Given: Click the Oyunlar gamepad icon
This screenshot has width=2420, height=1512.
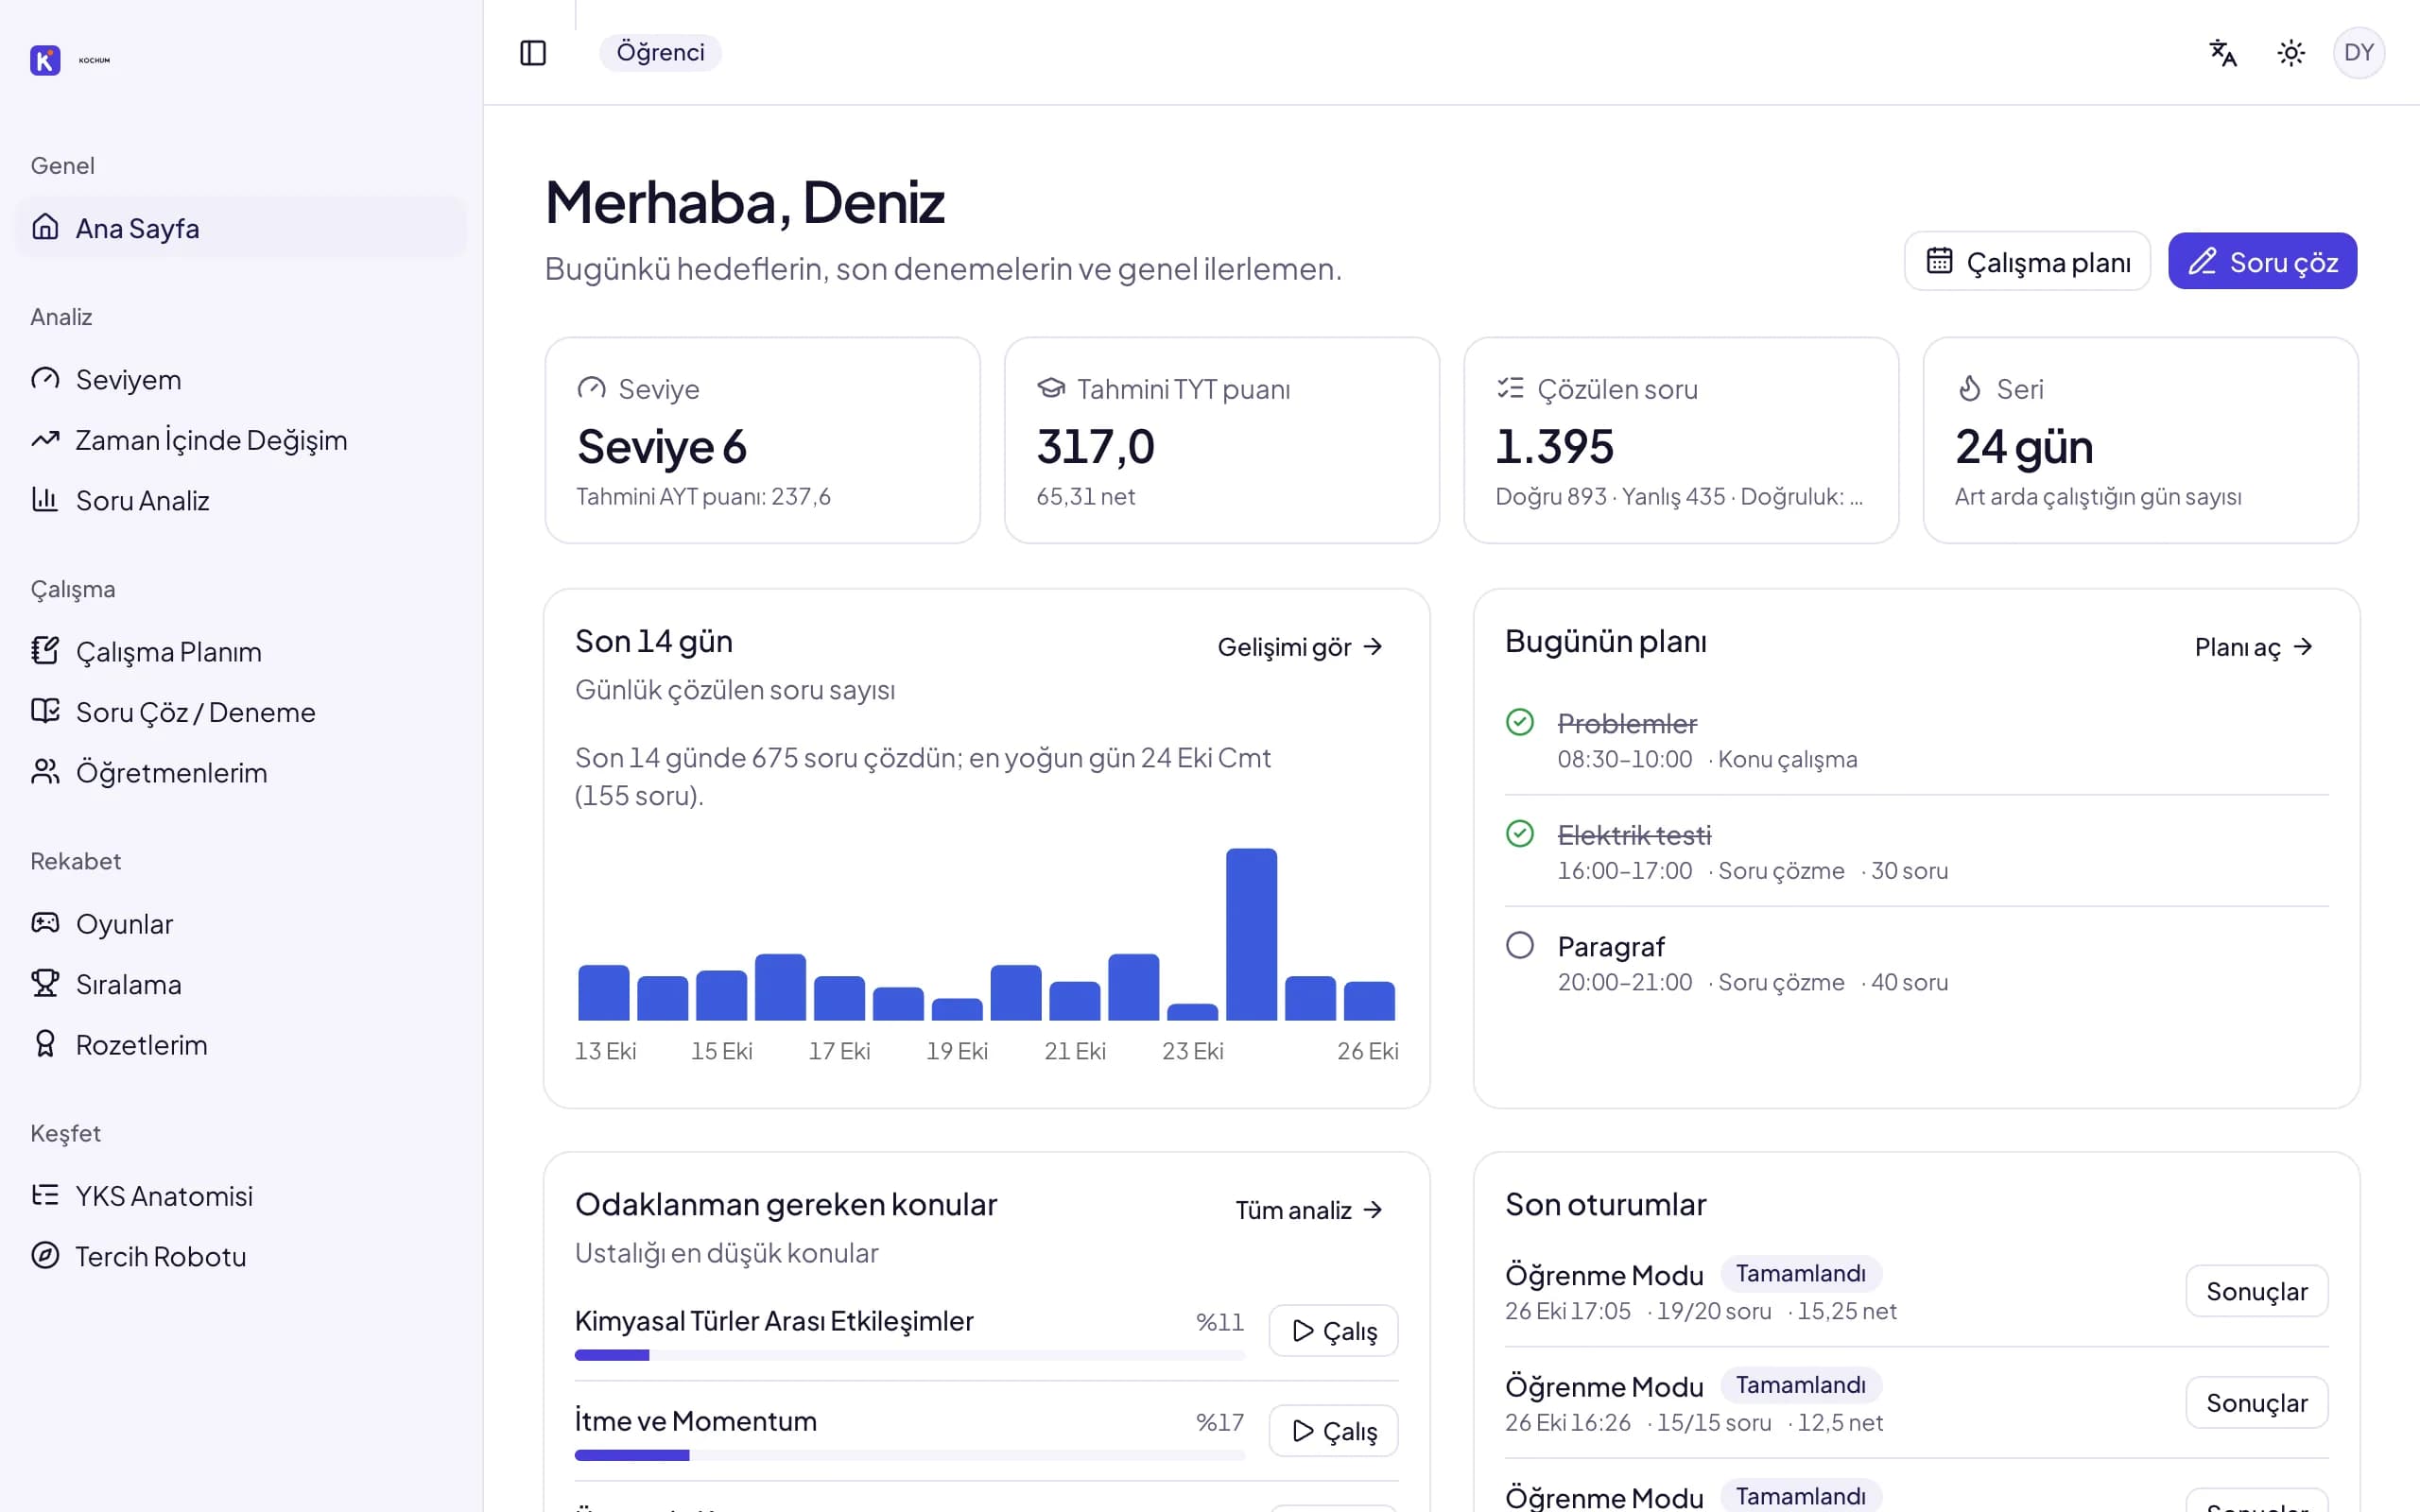Looking at the screenshot, I should (x=45, y=923).
